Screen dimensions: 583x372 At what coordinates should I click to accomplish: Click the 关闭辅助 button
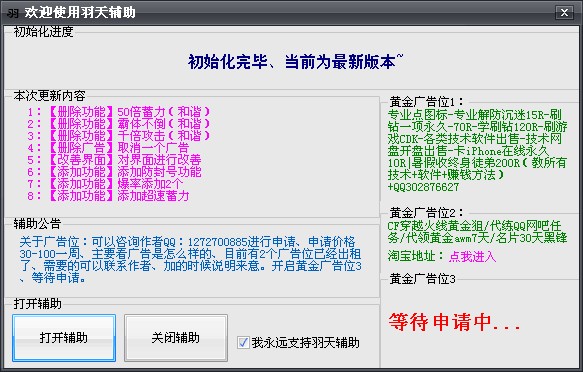(176, 338)
